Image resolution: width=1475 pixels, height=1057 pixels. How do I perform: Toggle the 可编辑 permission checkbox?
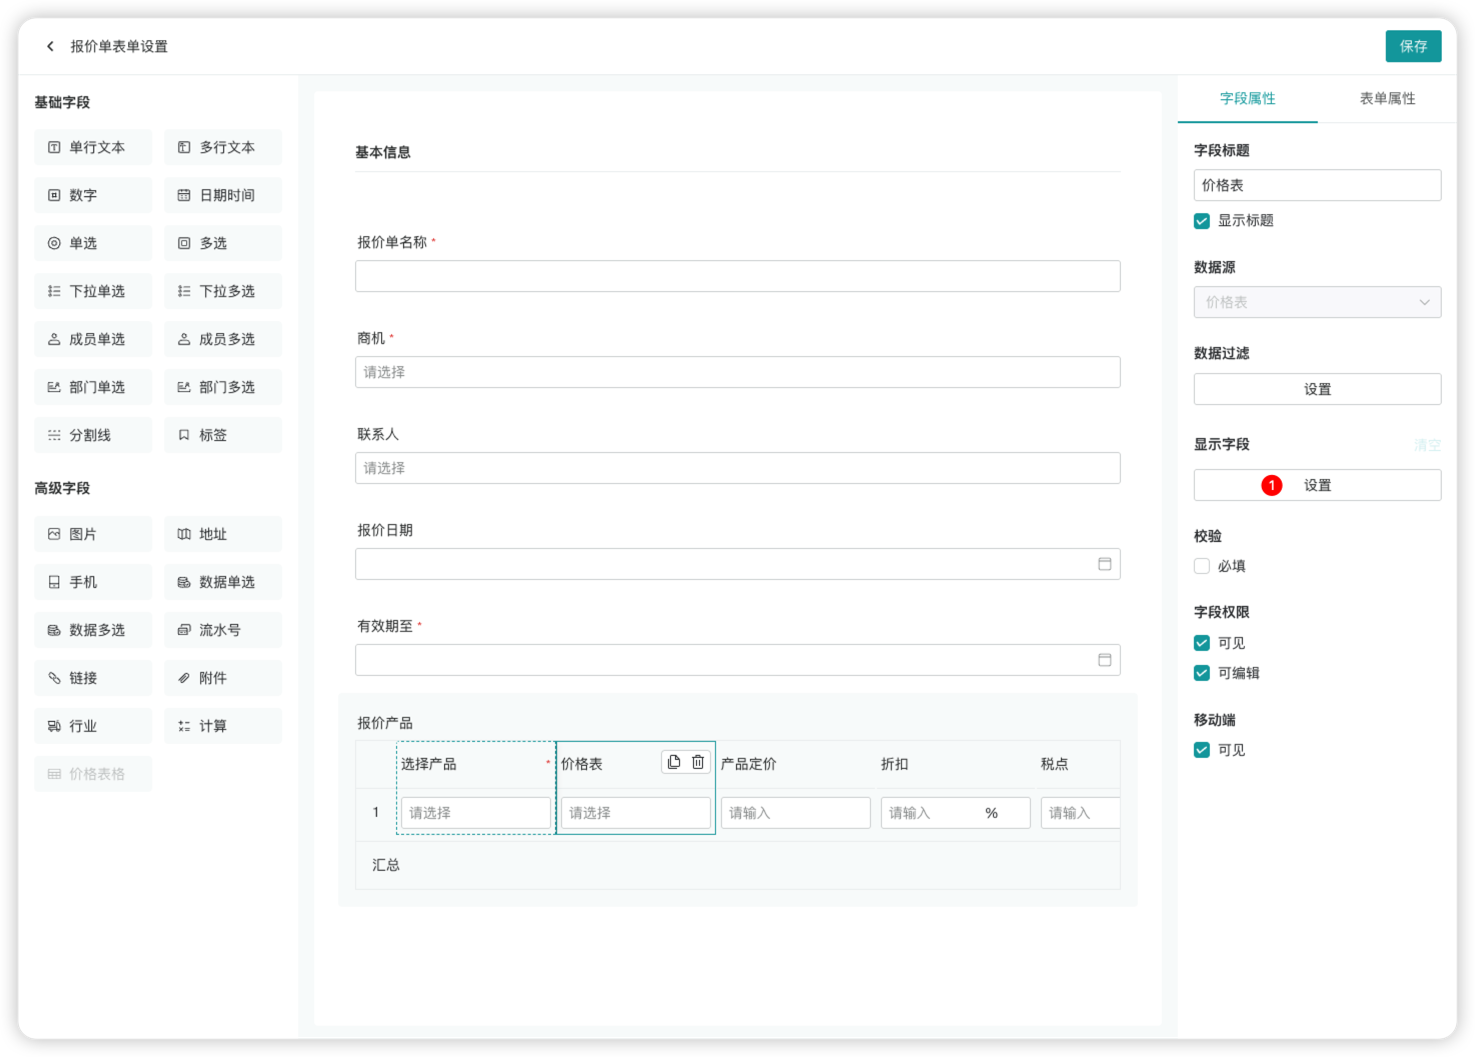click(x=1202, y=673)
